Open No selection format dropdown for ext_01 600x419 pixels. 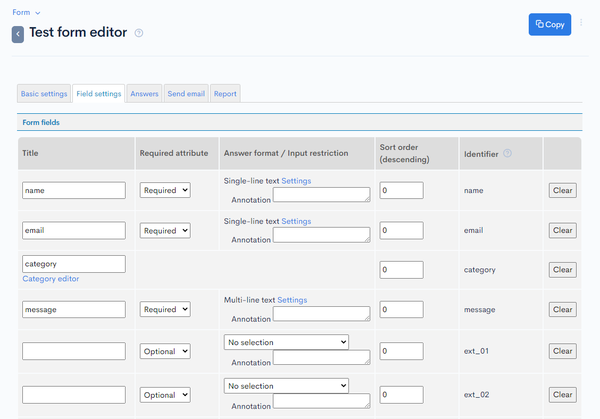[x=286, y=342]
